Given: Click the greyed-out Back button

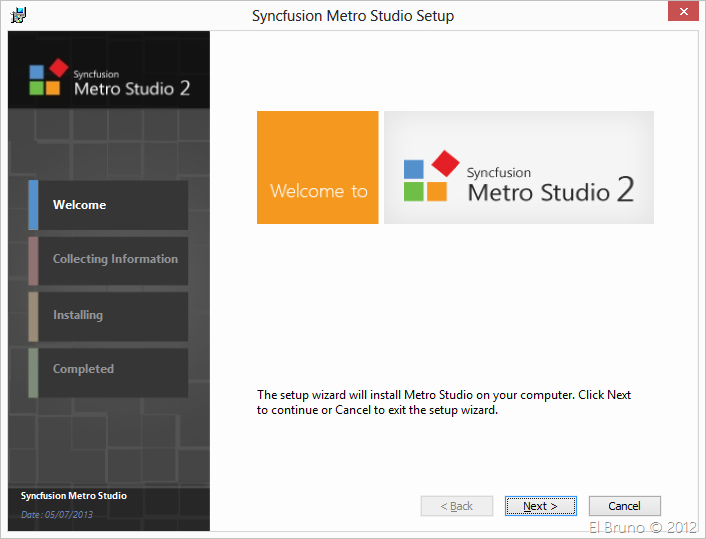Looking at the screenshot, I should coord(456,506).
